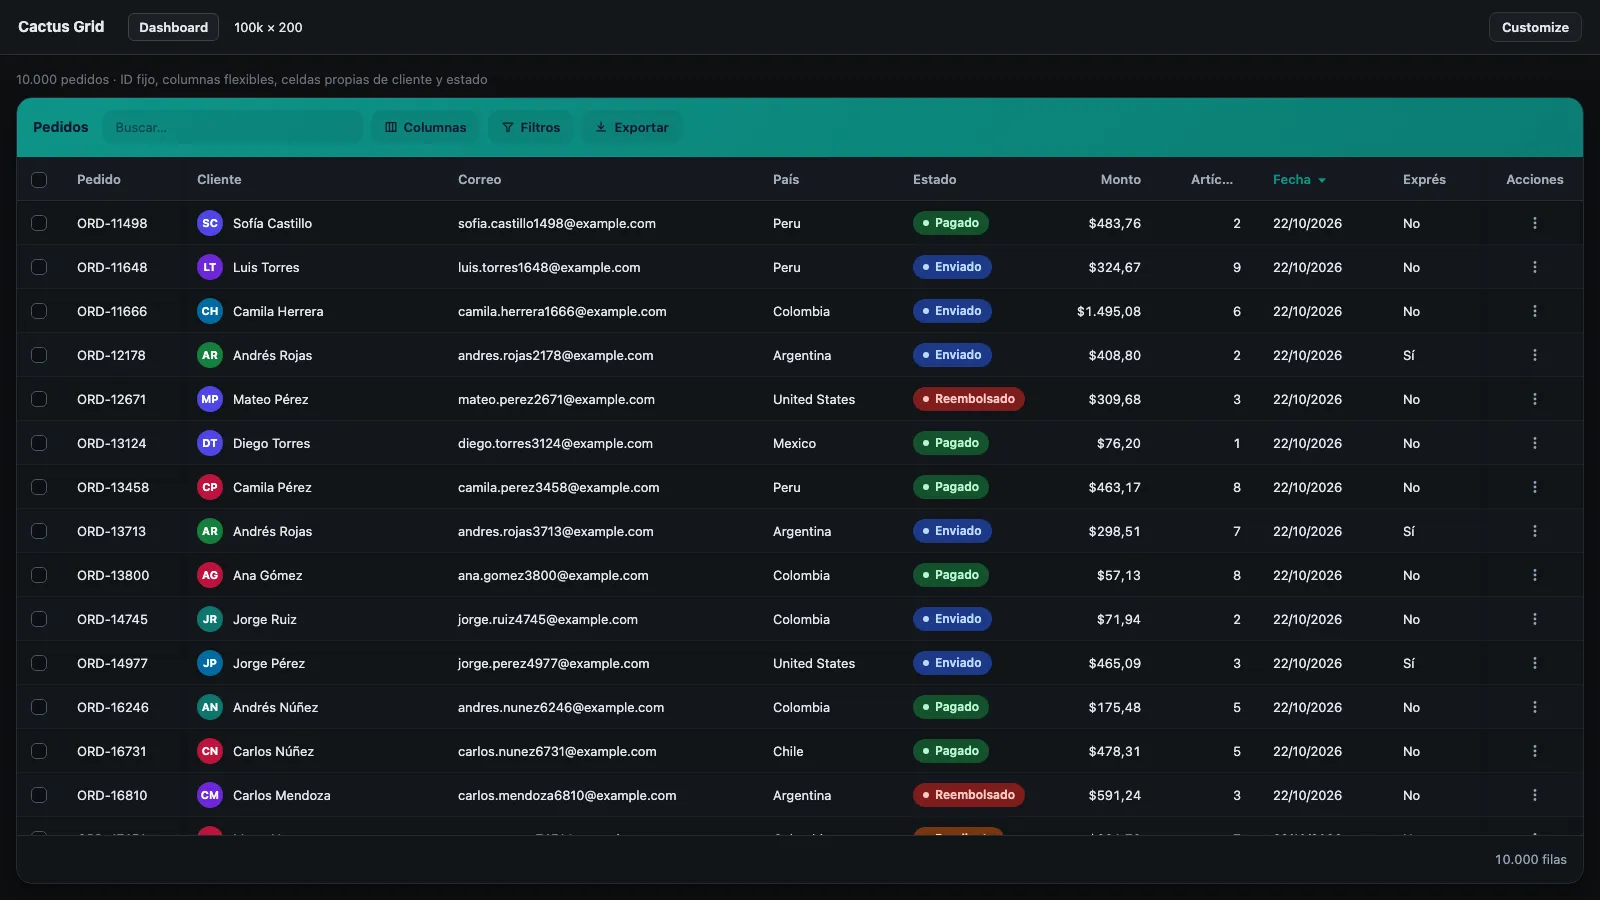
Task: Click email sofia.castillo1498@example.com cell
Action: point(557,223)
